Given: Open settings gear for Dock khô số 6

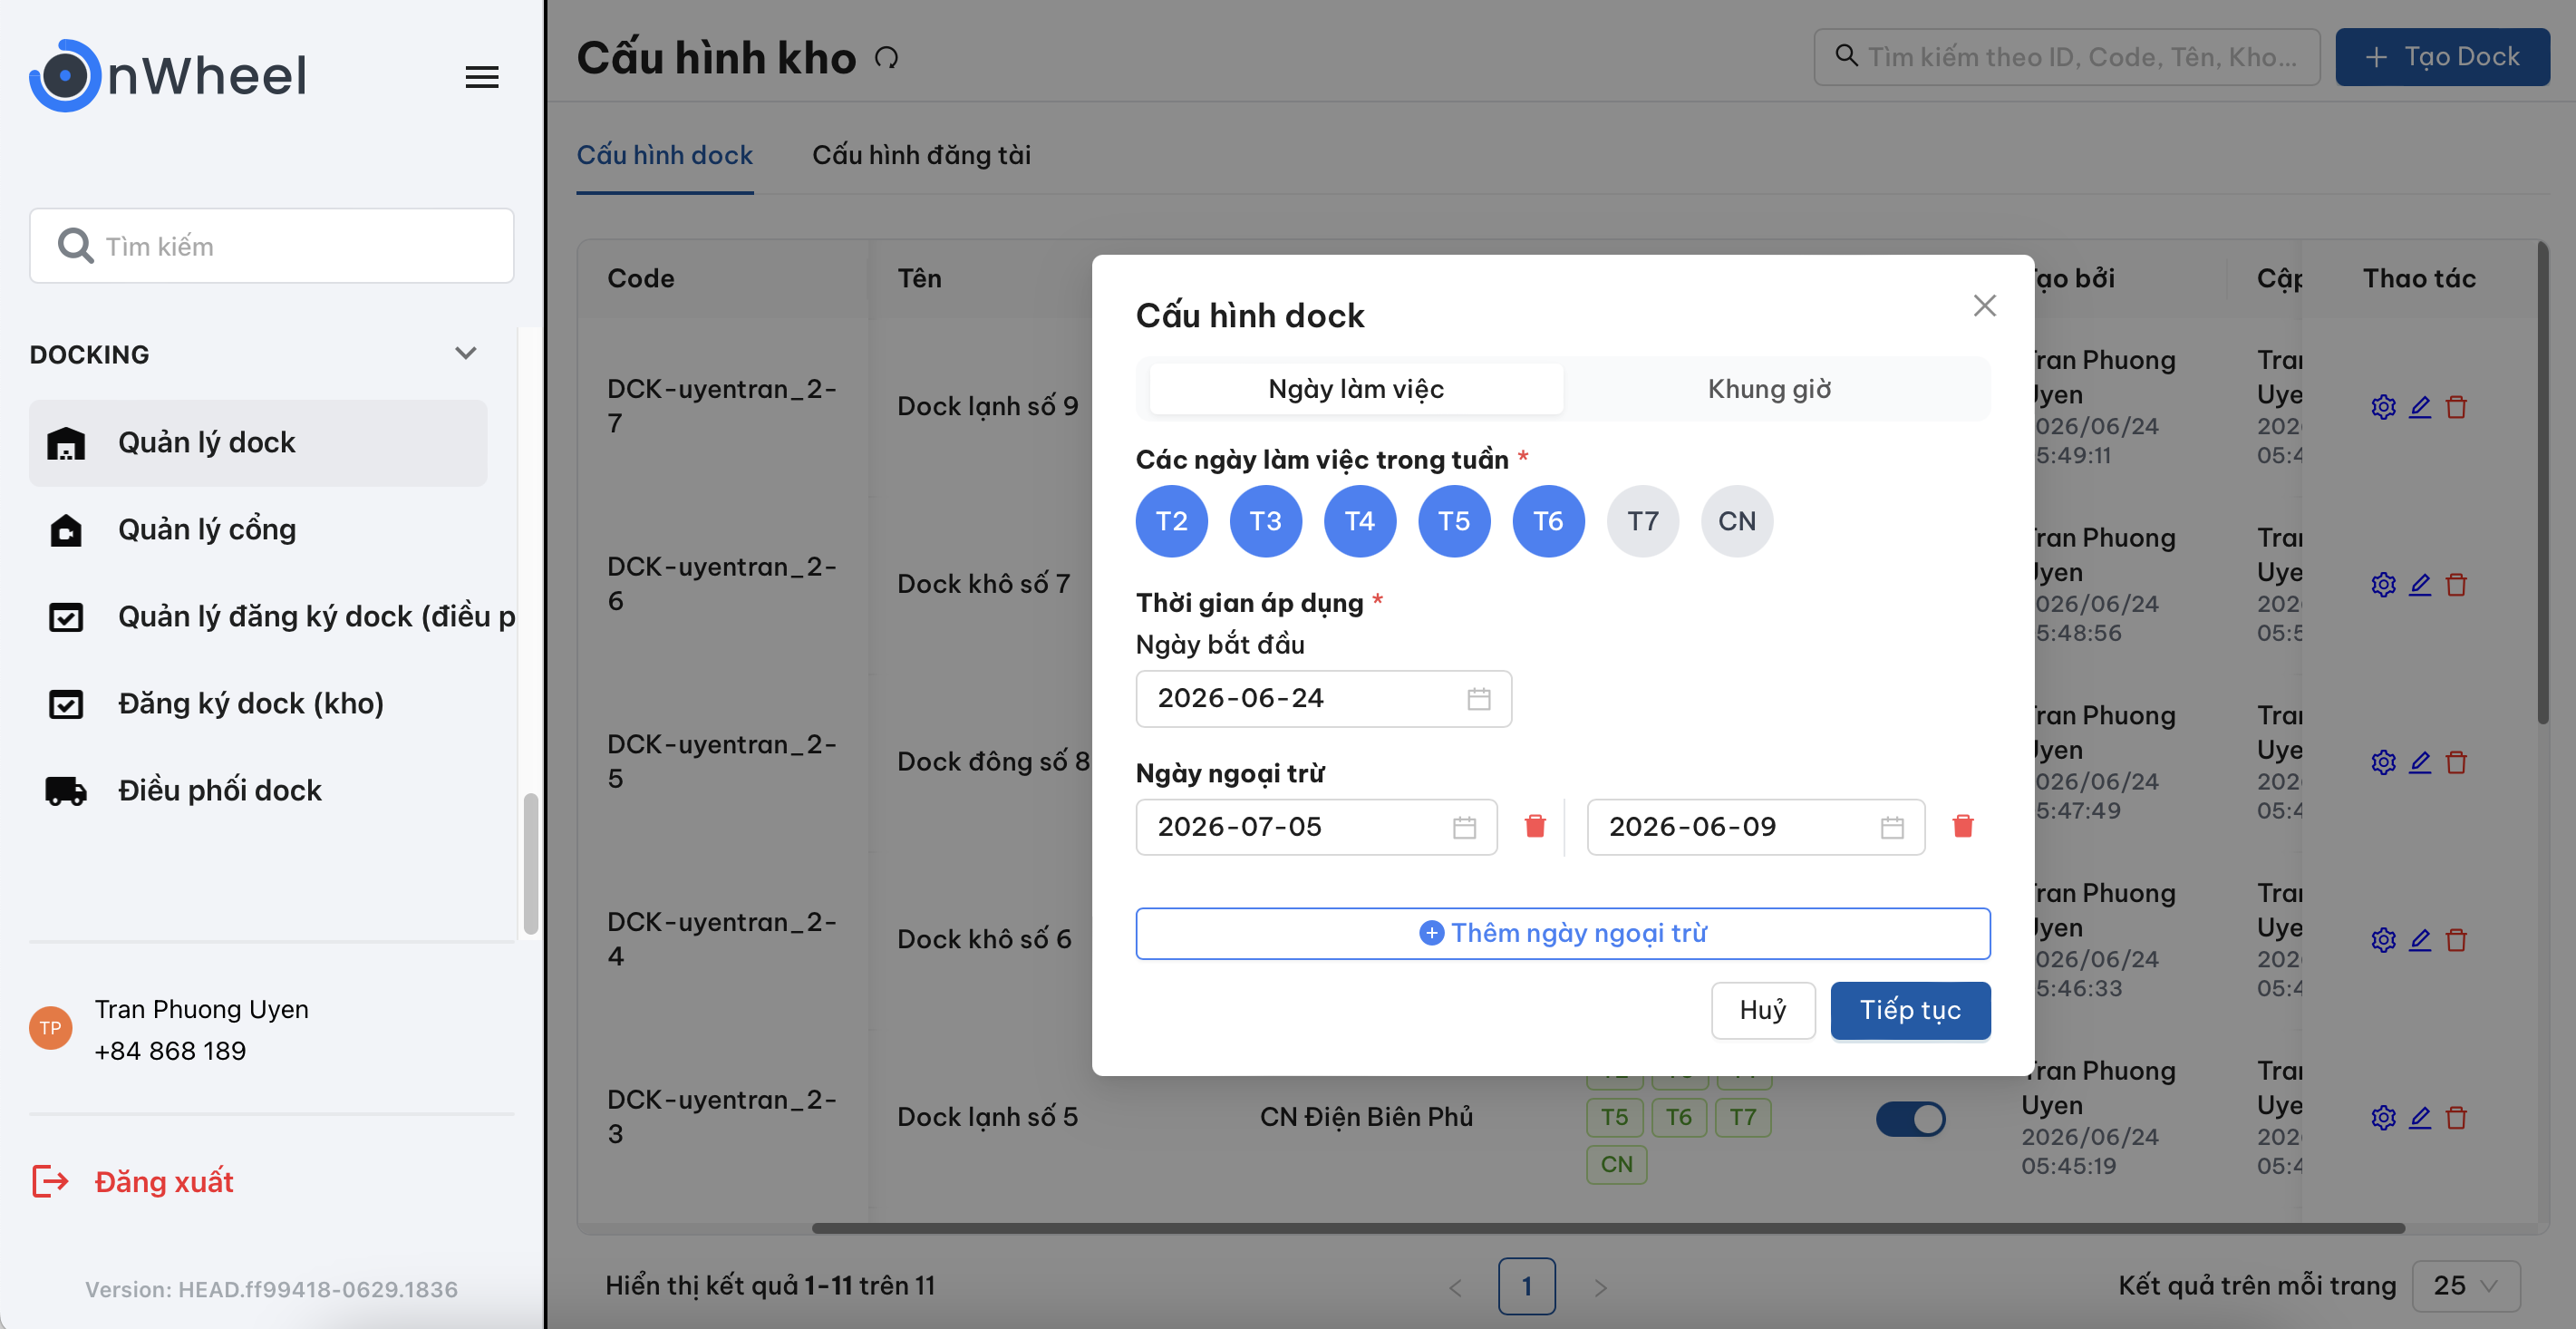Looking at the screenshot, I should pyautogui.click(x=2383, y=940).
